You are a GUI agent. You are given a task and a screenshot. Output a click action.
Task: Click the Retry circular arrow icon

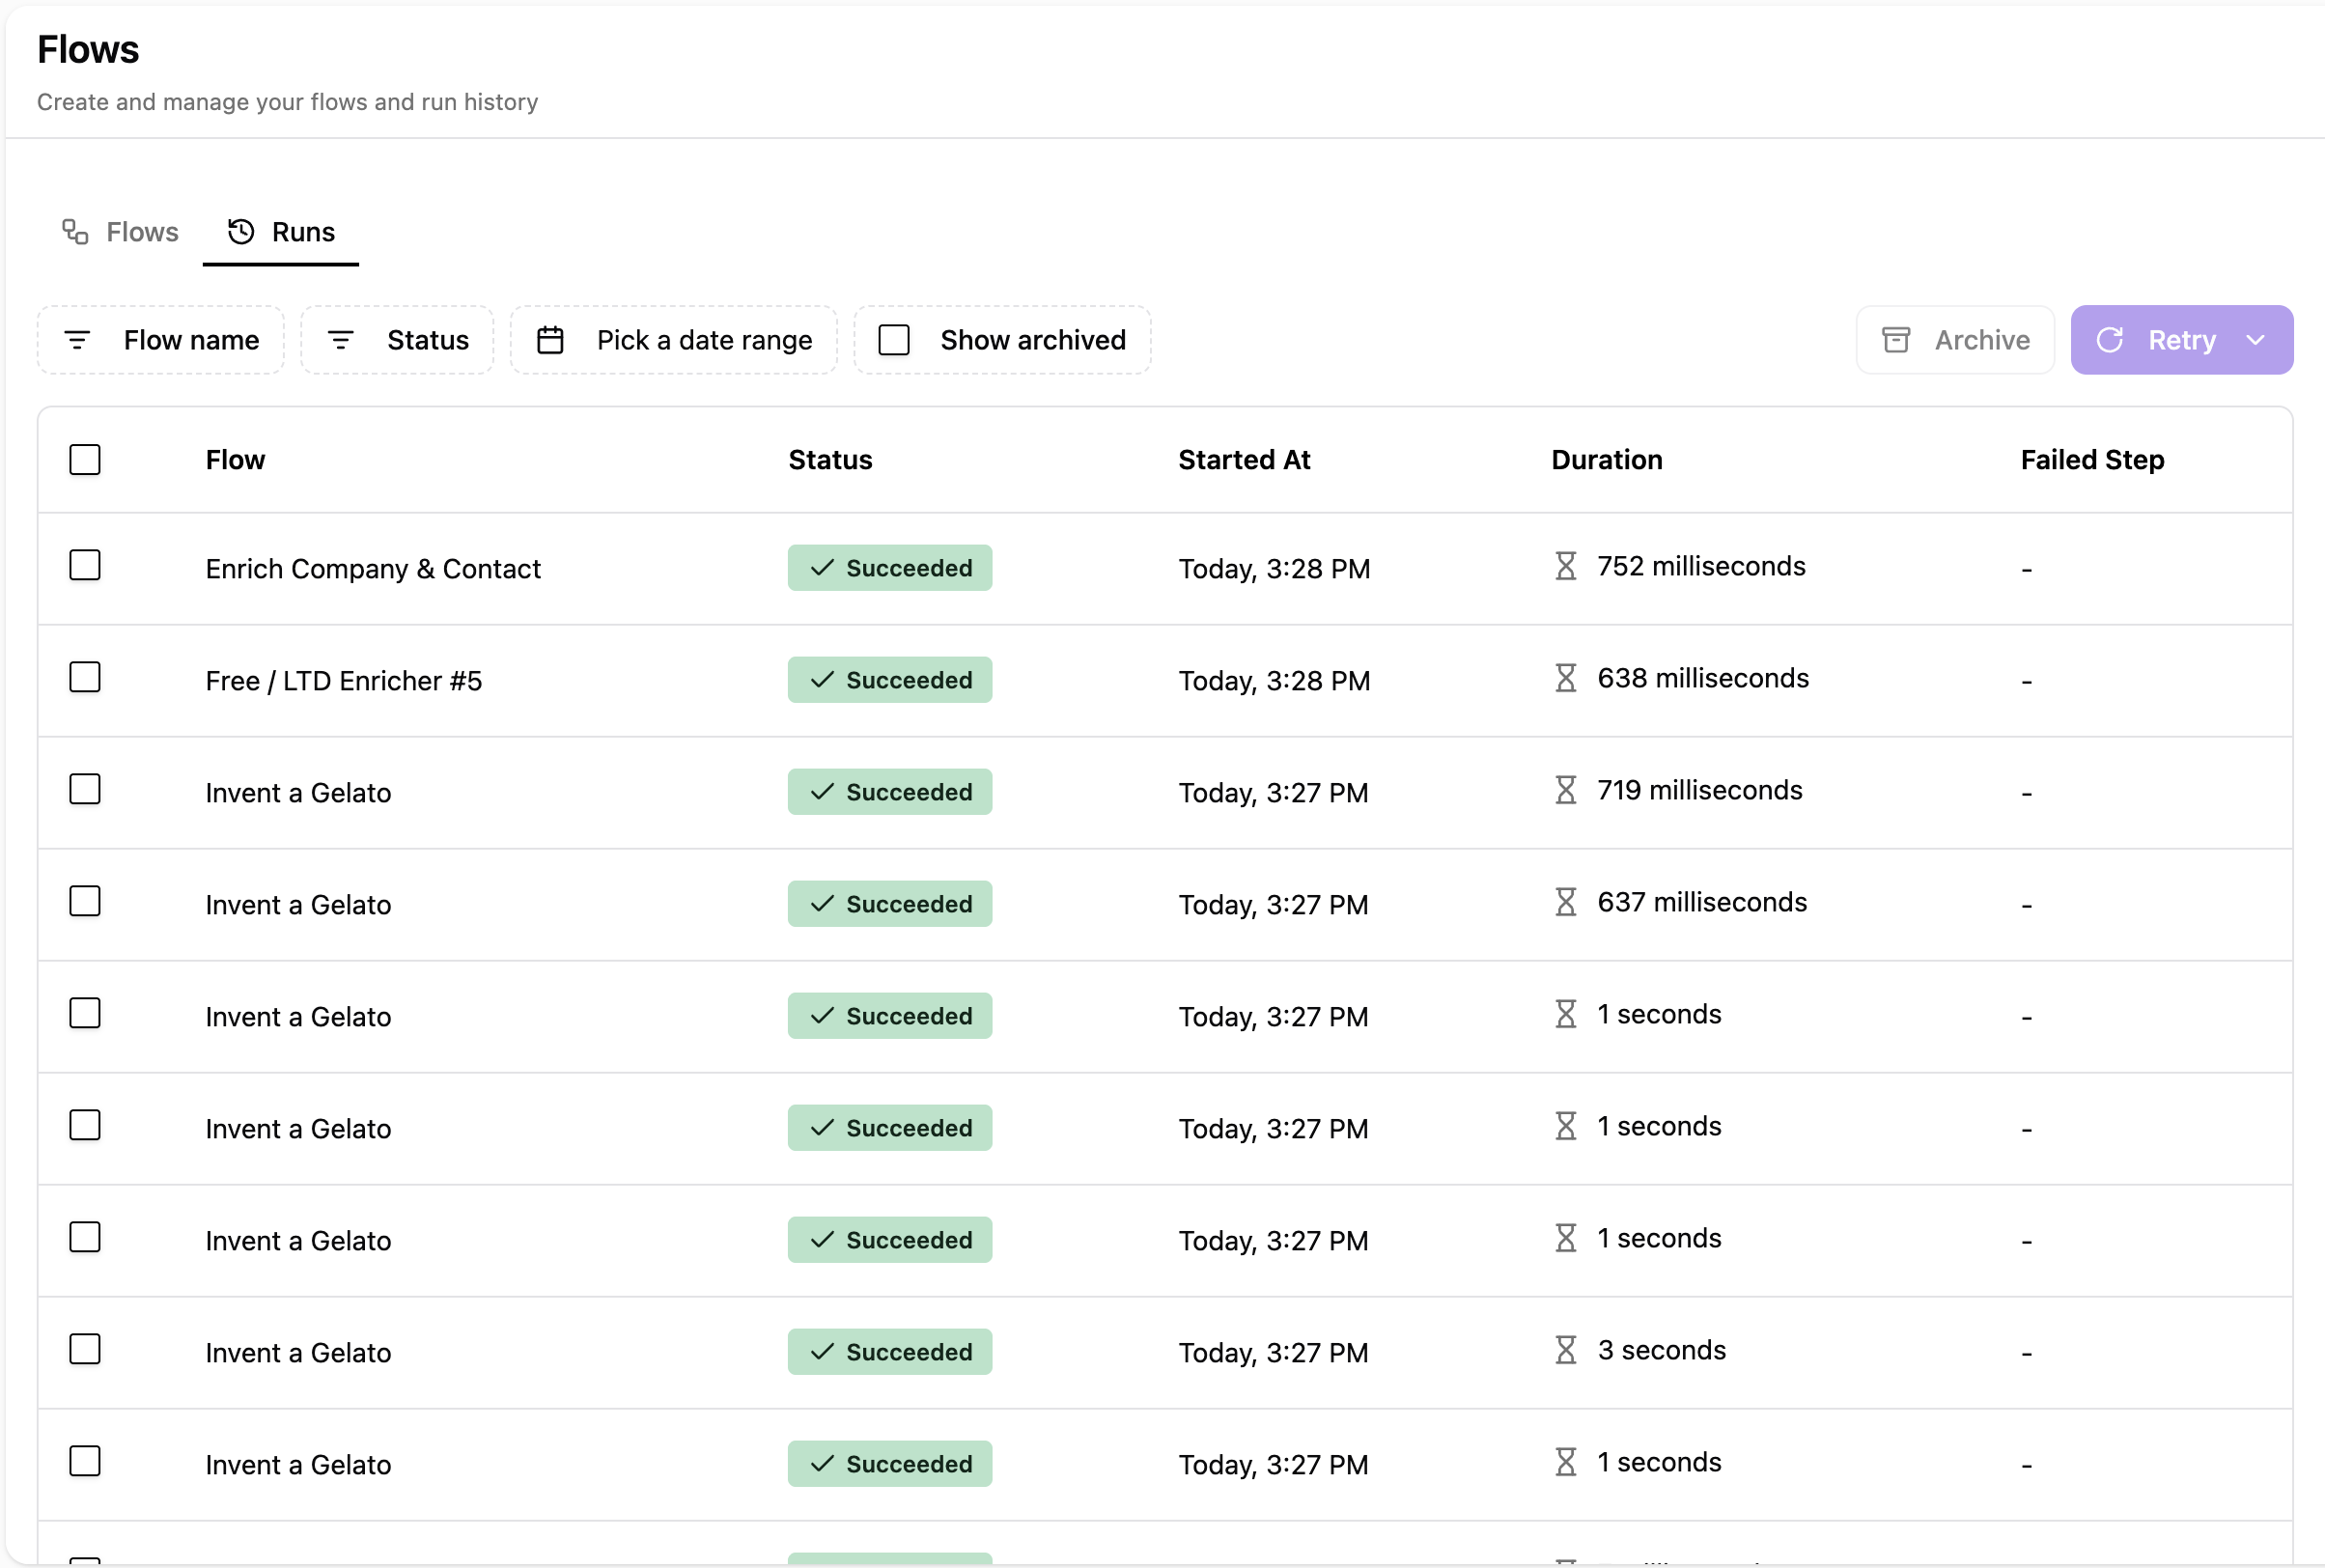pos(2110,340)
